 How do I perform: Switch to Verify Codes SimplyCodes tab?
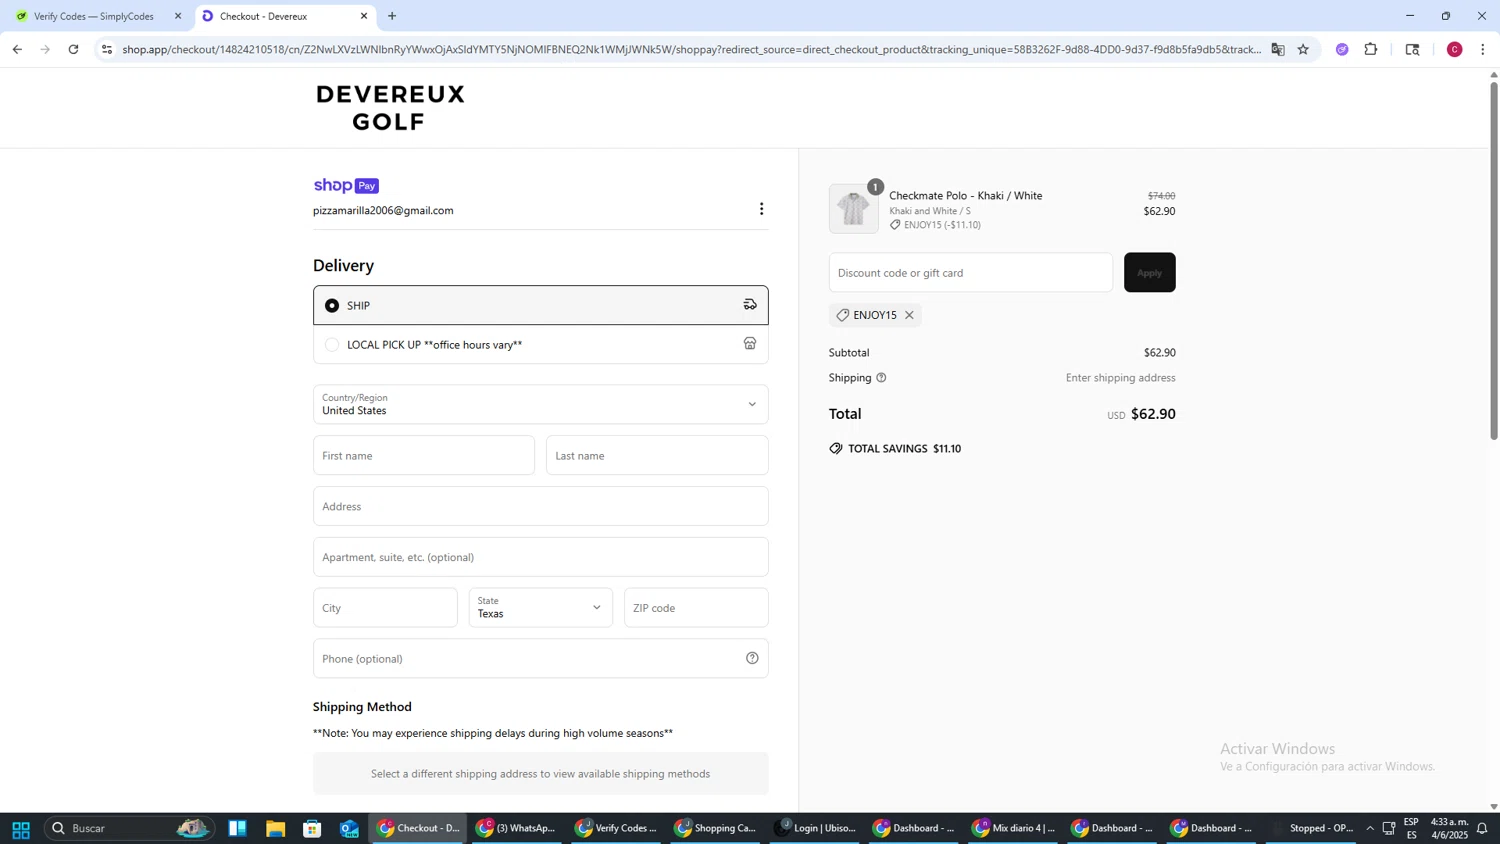point(94,16)
